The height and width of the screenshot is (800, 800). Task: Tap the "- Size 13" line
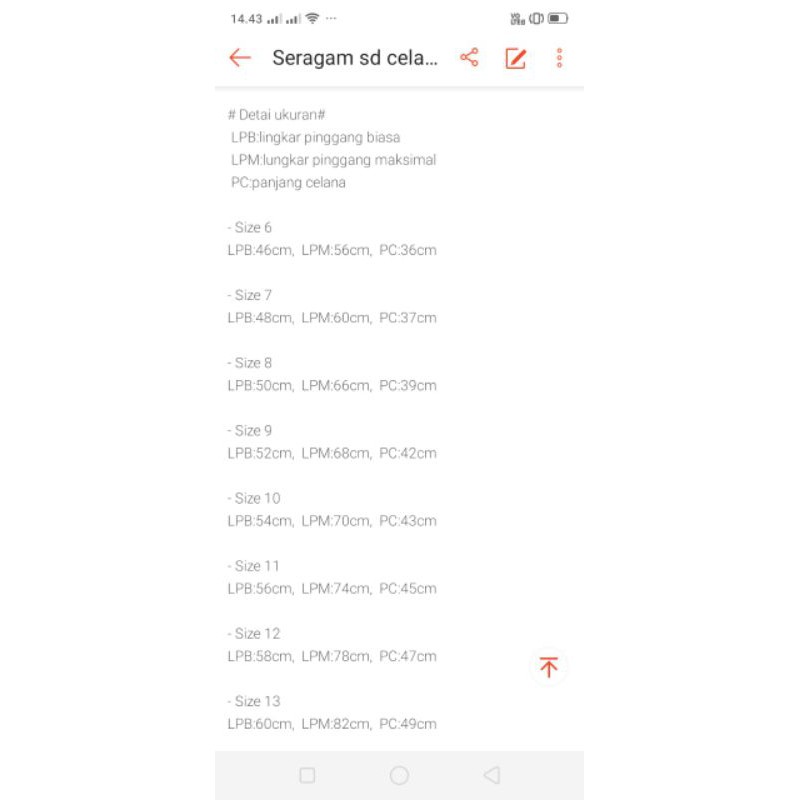click(x=253, y=701)
